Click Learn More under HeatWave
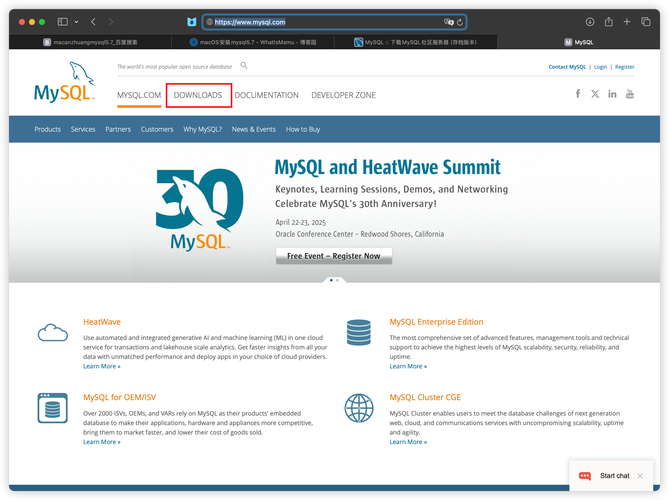Image resolution: width=669 pixels, height=500 pixels. 102,367
